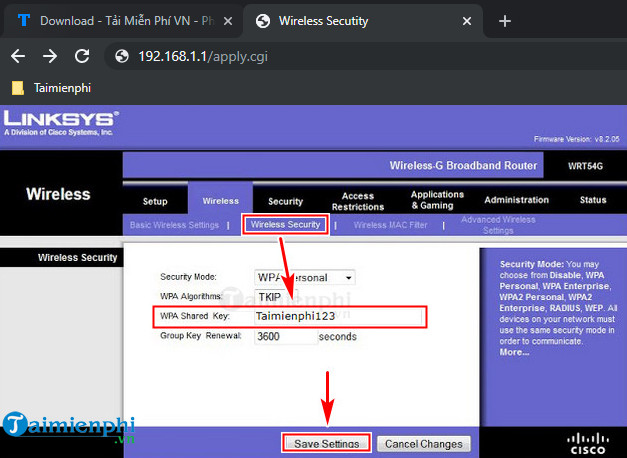Switch to the Download - Tải Miễn Phí VN tab
The width and height of the screenshot is (627, 458).
pyautogui.click(x=122, y=21)
